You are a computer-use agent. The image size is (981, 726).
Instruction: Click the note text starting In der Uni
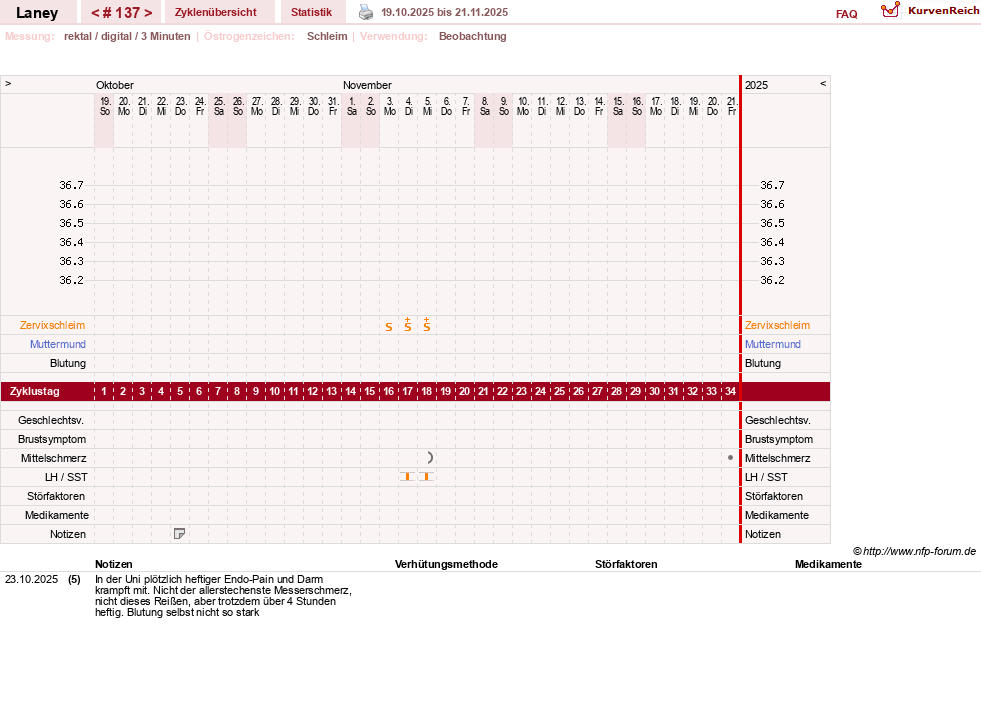(x=223, y=596)
